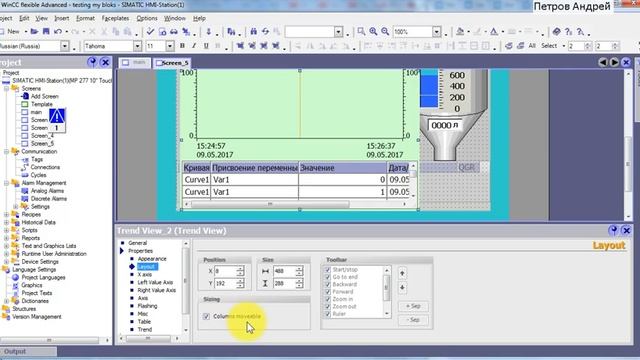Viewport: 640px width, 360px height.
Task: Pin the Project panel with pin icon
Action: [92, 62]
